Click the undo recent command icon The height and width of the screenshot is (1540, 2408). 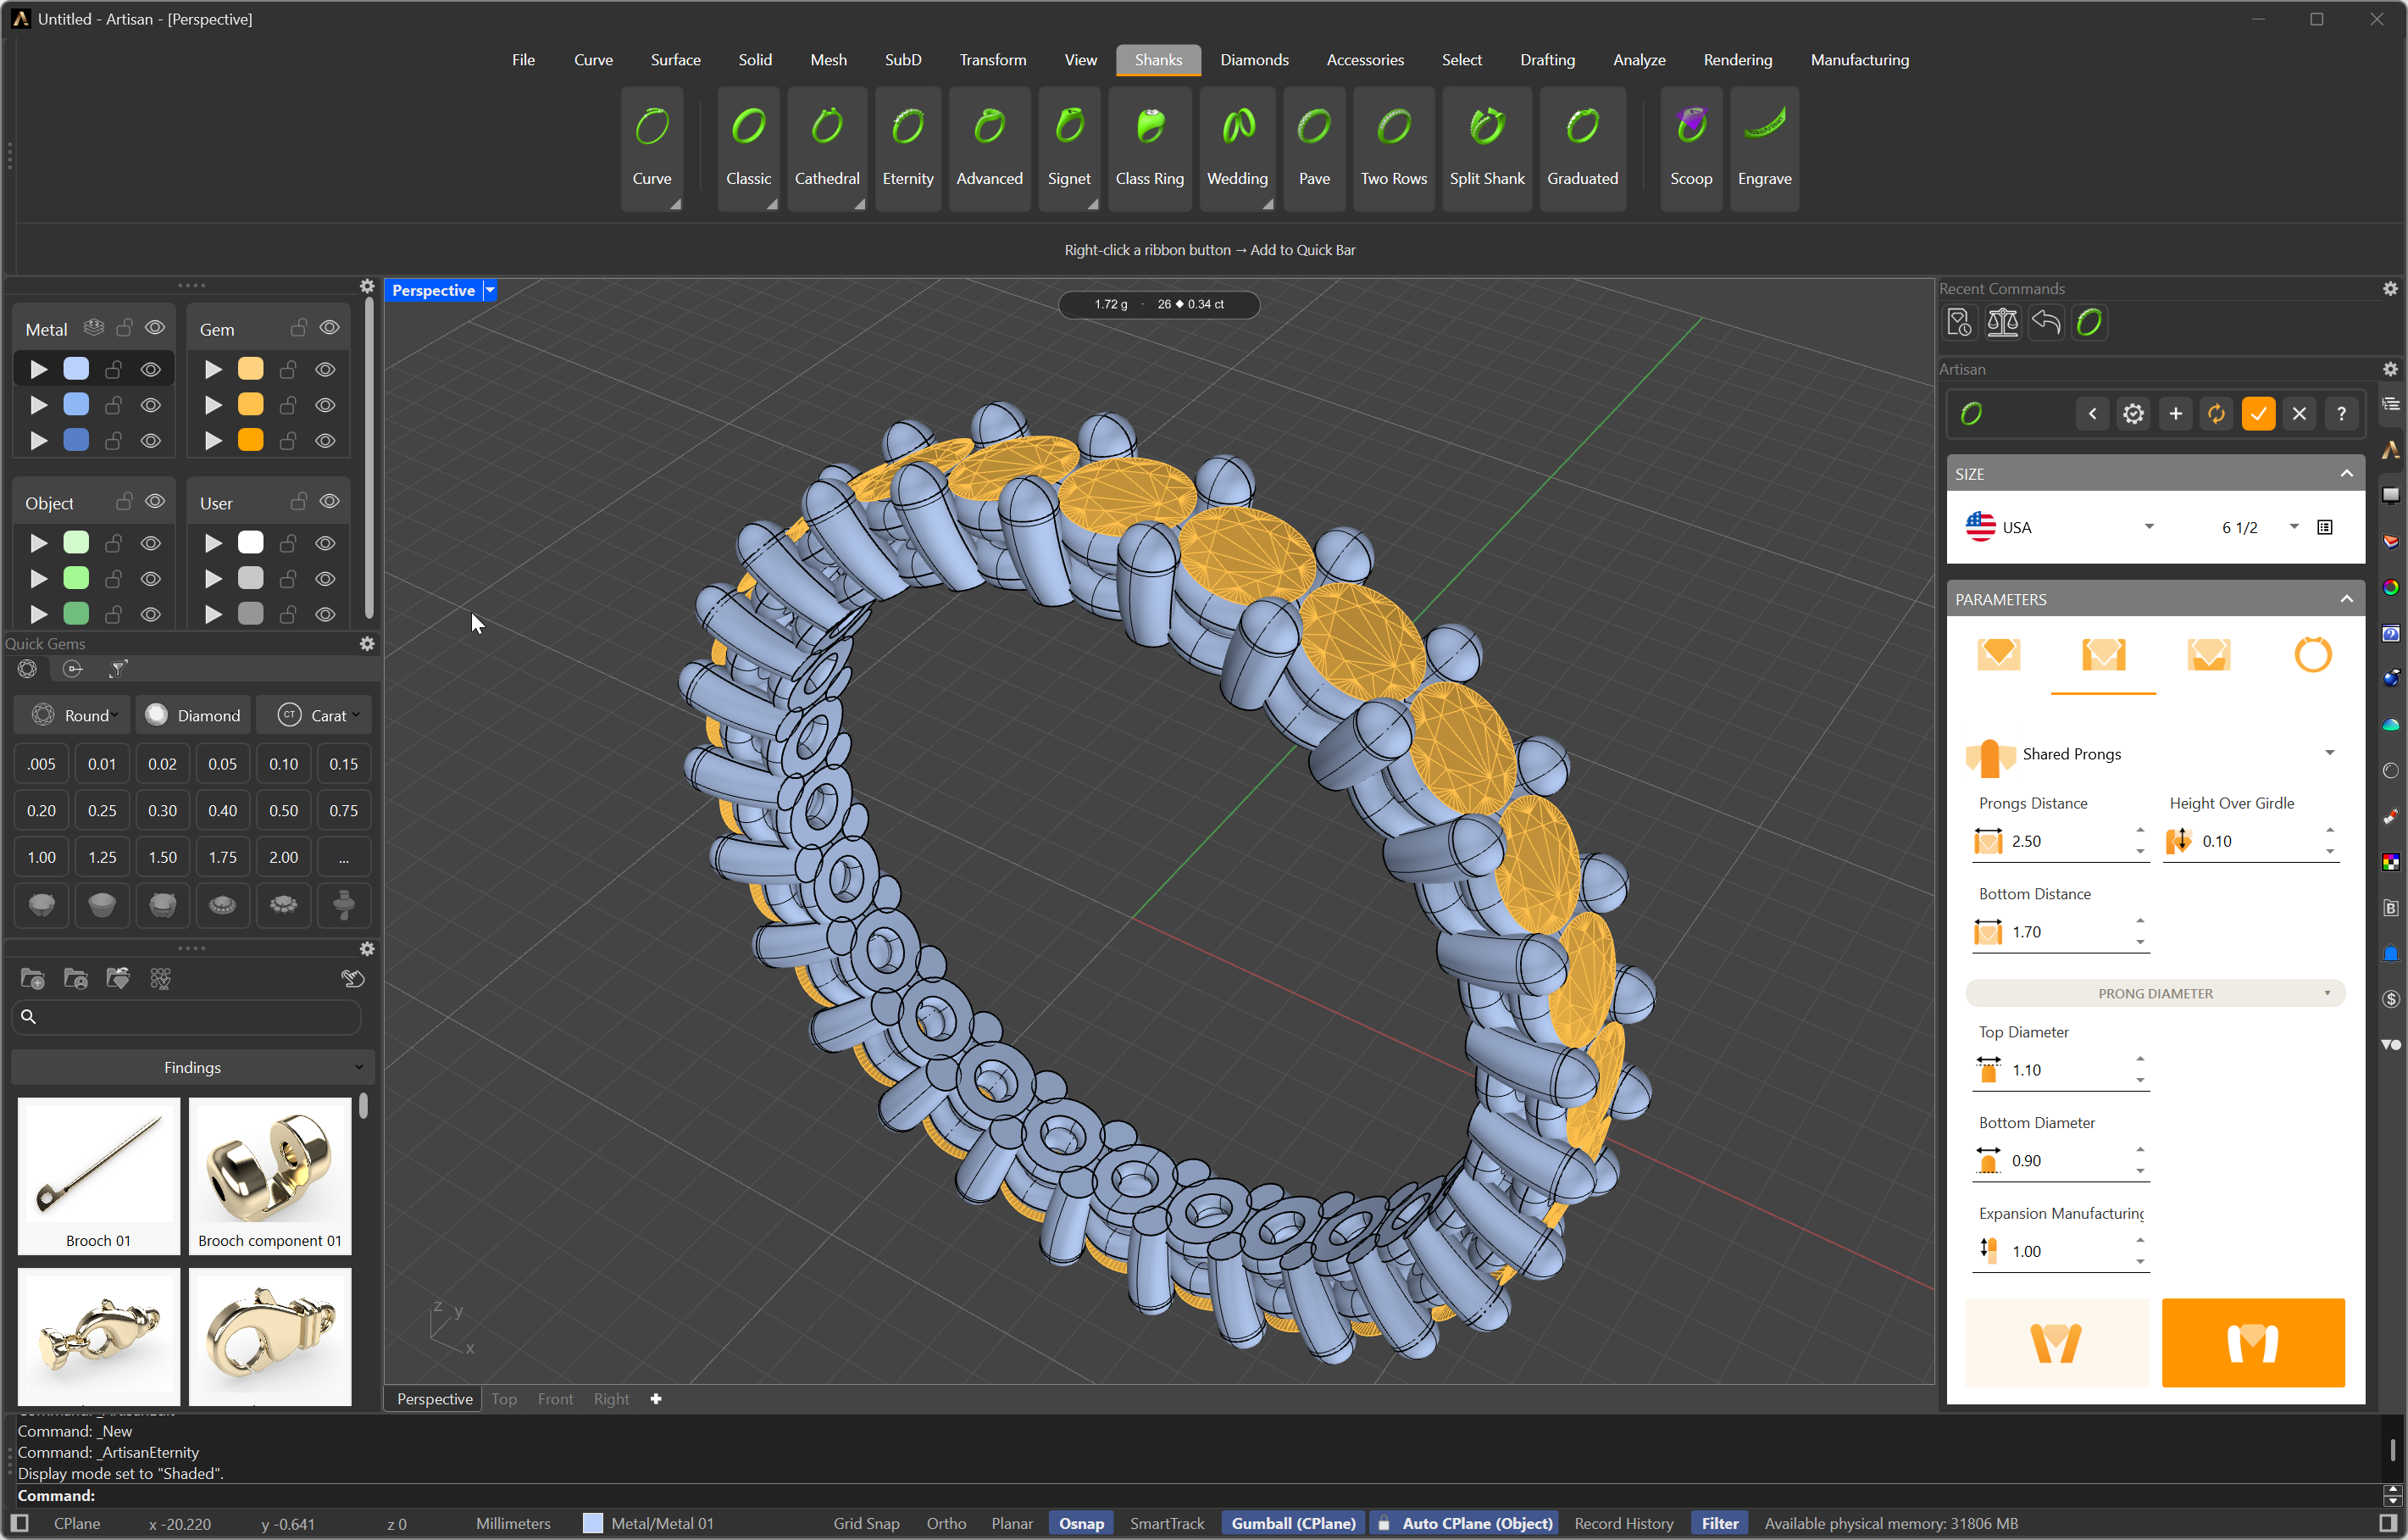pos(2046,323)
